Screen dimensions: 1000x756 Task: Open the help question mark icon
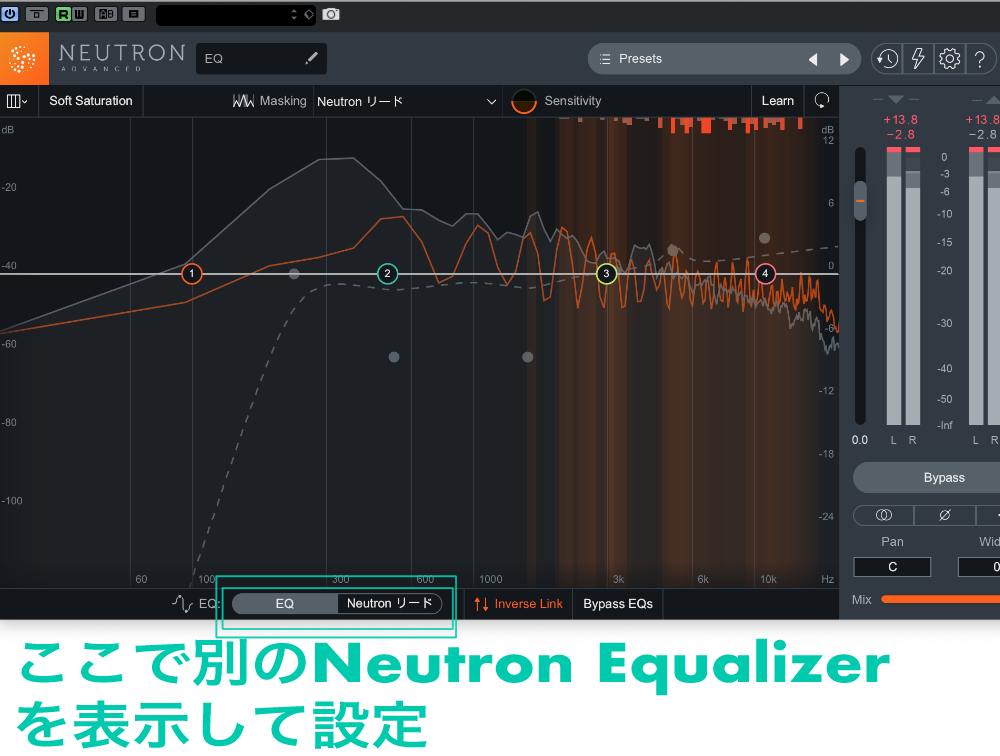click(x=980, y=59)
